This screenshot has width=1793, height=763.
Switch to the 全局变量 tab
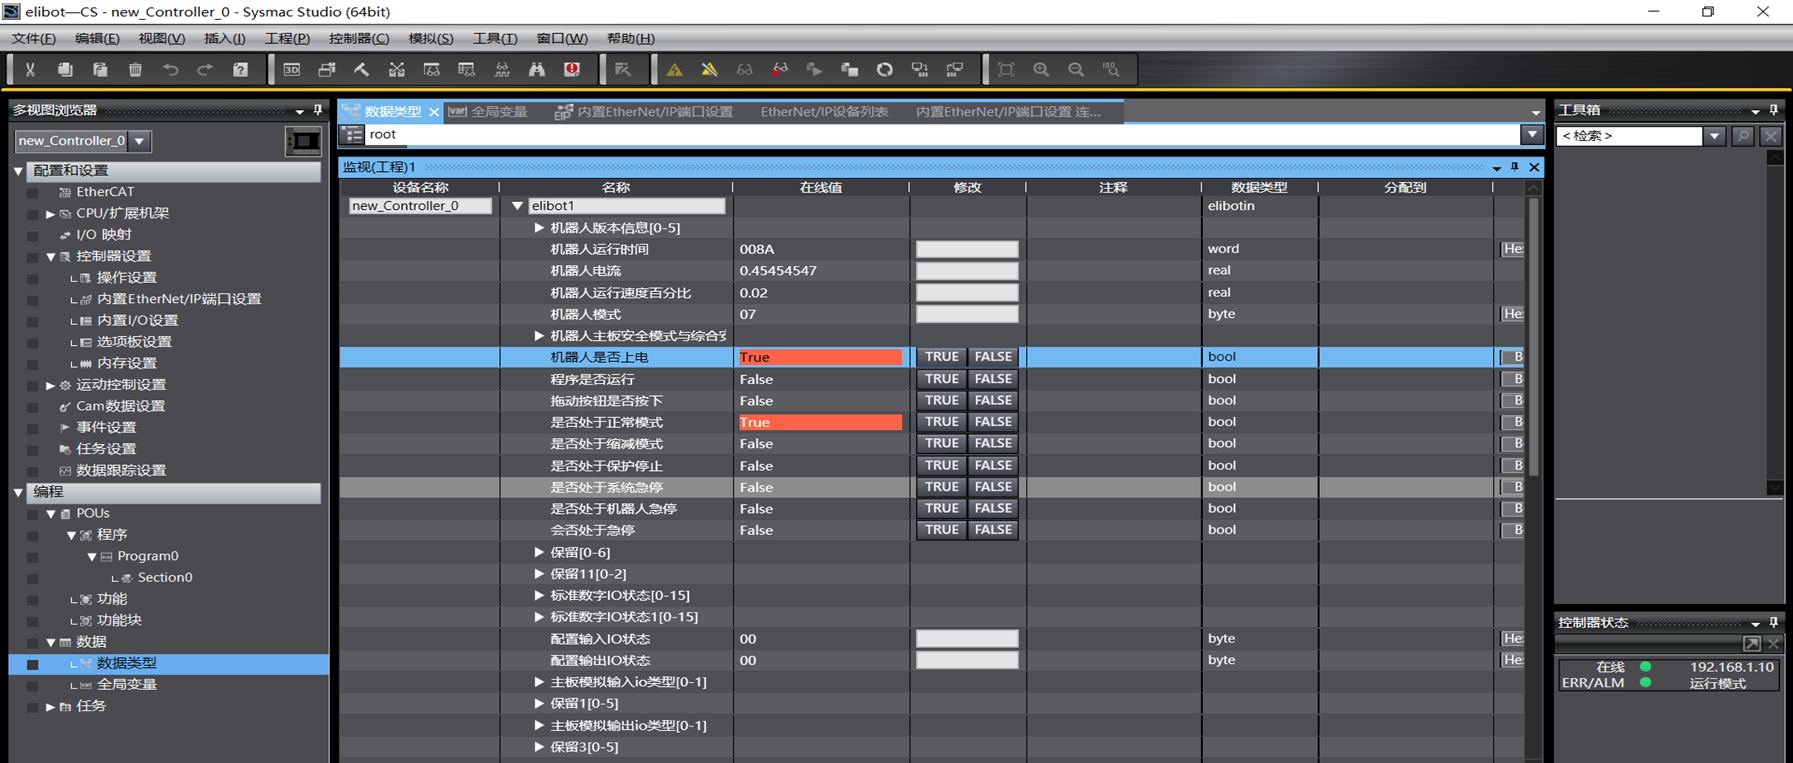click(490, 111)
